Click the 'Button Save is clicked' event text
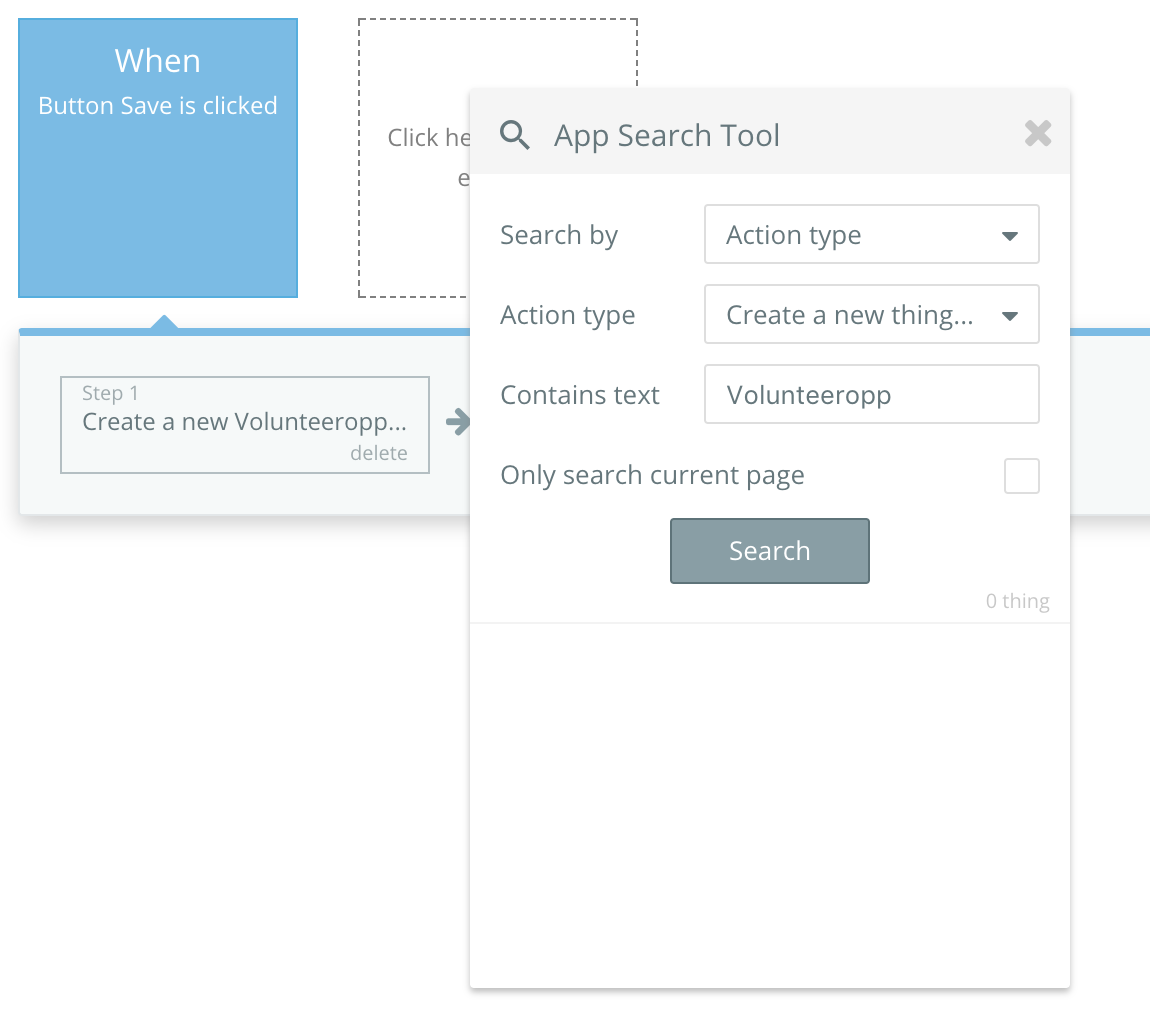This screenshot has height=1024, width=1150. [x=158, y=106]
